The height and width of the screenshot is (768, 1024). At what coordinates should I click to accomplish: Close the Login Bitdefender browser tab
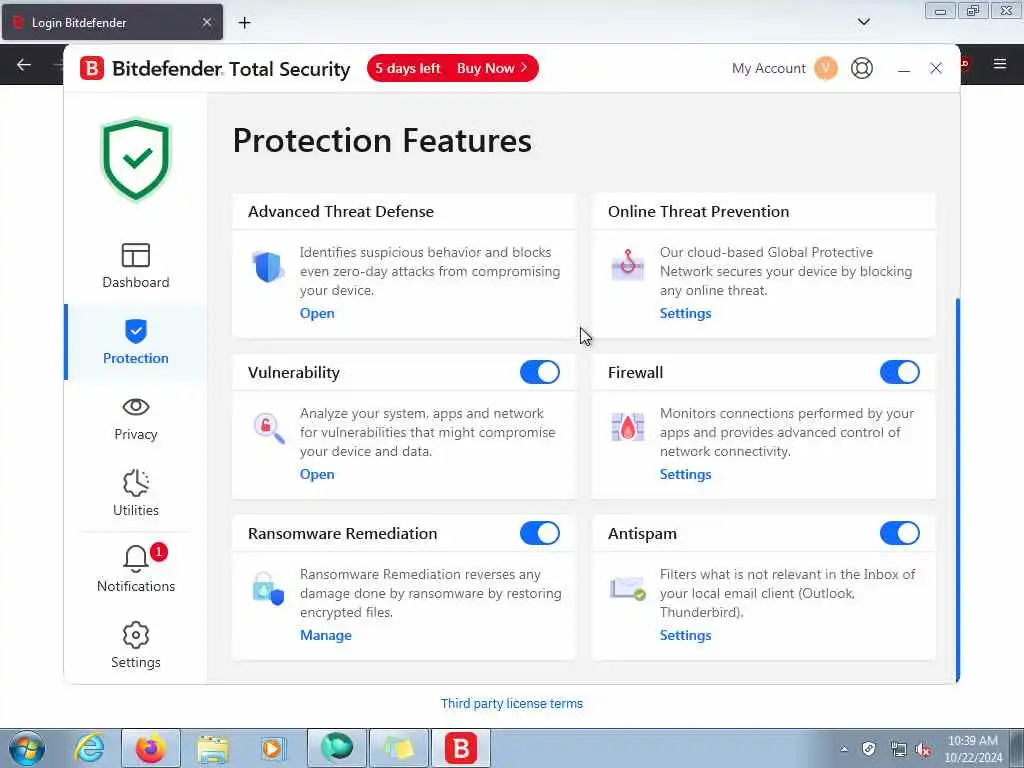[206, 22]
